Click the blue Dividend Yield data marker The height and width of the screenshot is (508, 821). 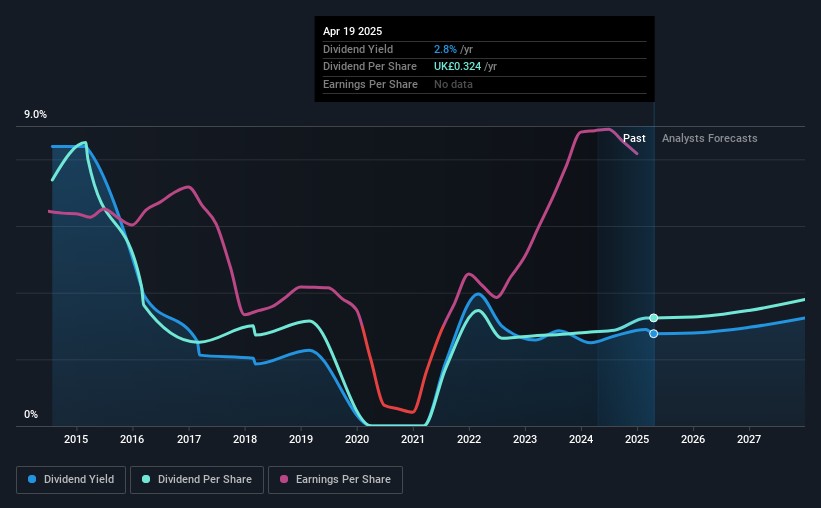pos(654,333)
